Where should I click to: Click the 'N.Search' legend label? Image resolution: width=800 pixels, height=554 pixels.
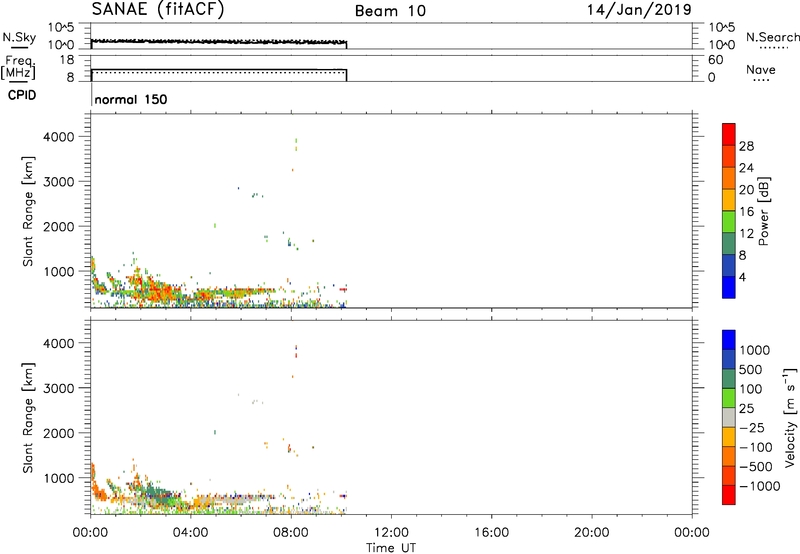[772, 37]
